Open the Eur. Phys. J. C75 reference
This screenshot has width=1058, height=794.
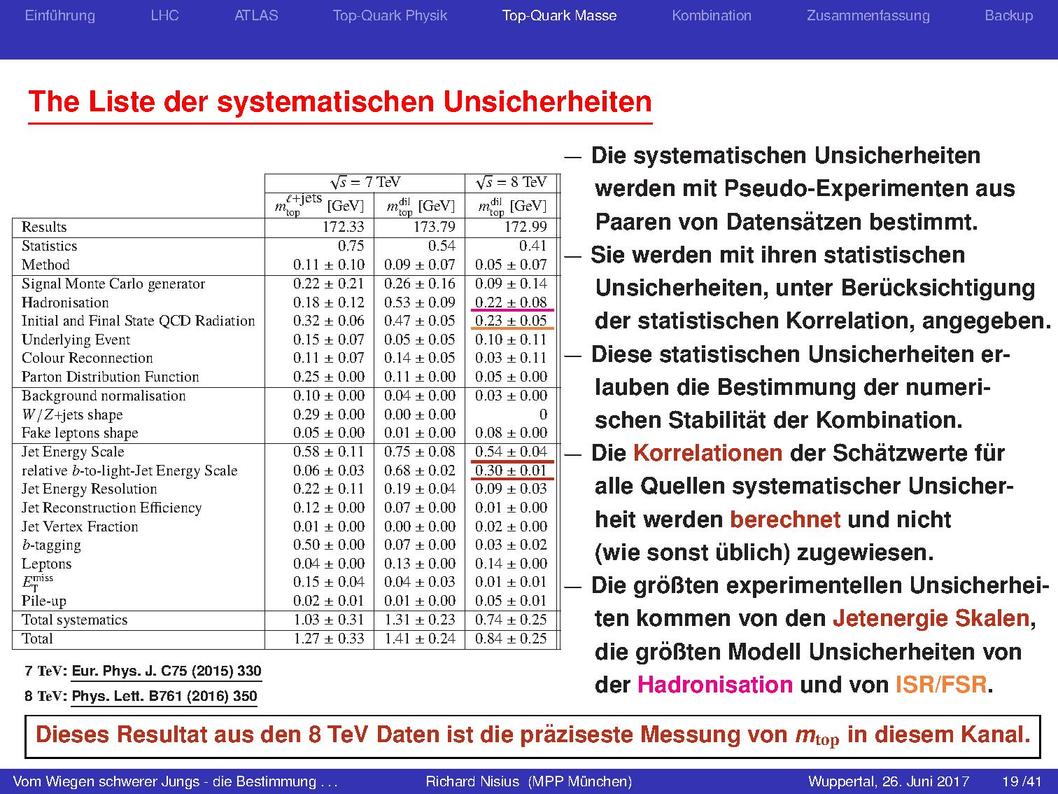(x=167, y=671)
